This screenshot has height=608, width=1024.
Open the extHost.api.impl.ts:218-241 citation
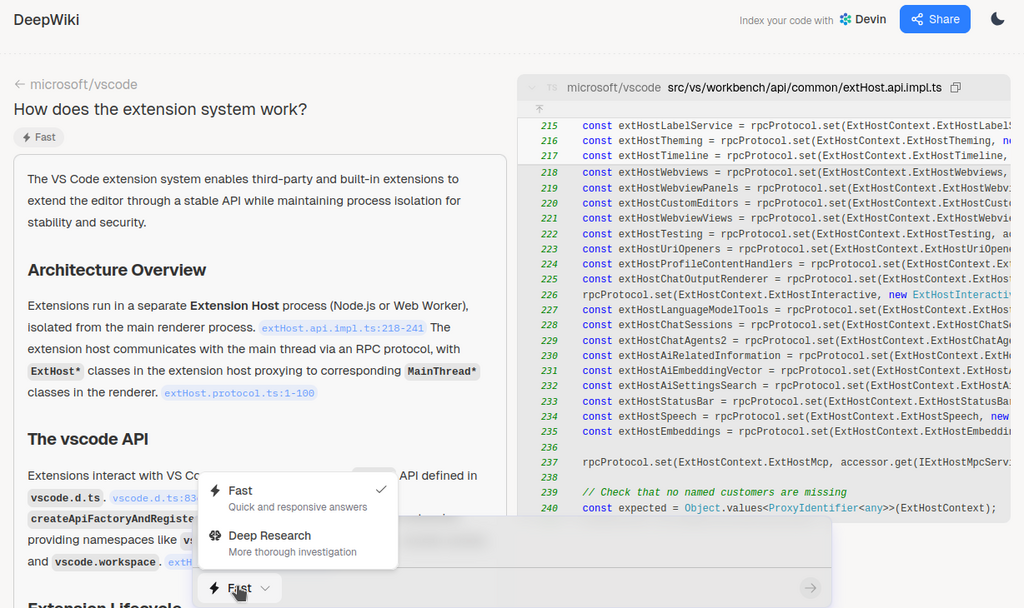click(342, 328)
